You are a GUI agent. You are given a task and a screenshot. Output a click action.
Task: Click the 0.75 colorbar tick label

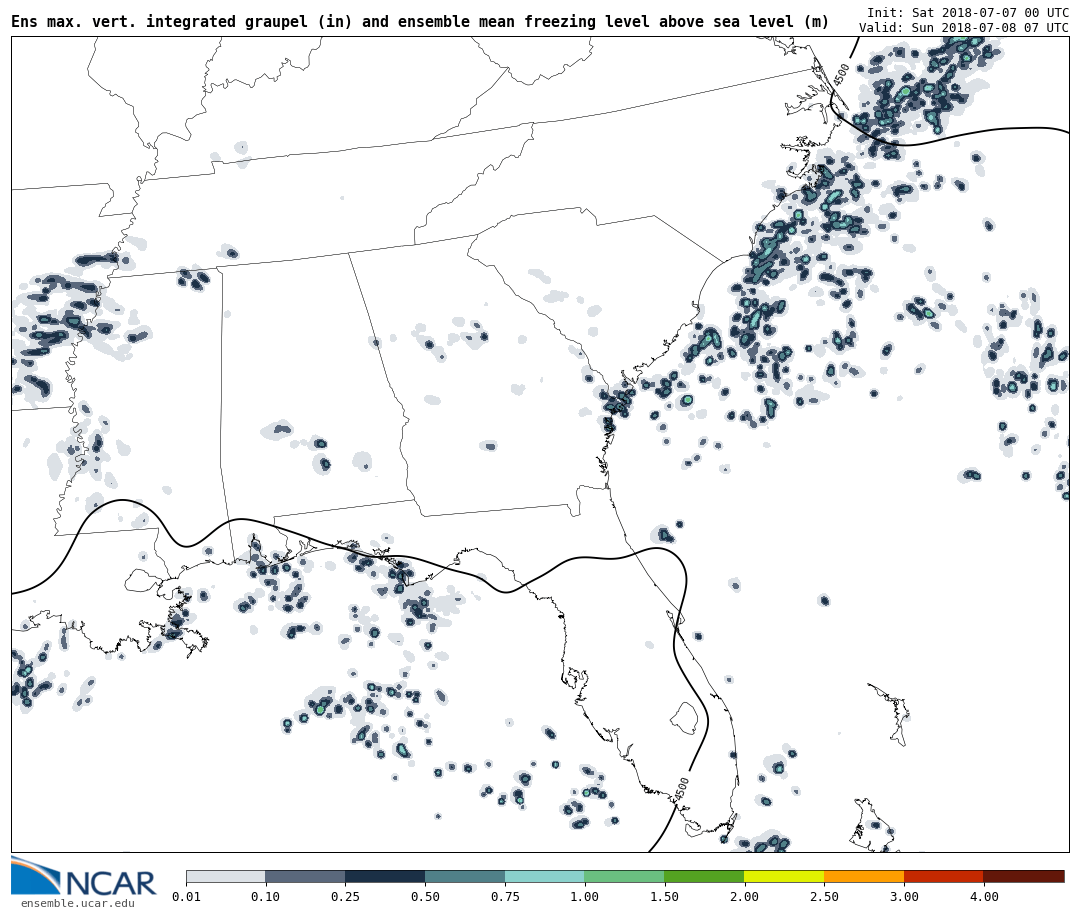pos(505,896)
